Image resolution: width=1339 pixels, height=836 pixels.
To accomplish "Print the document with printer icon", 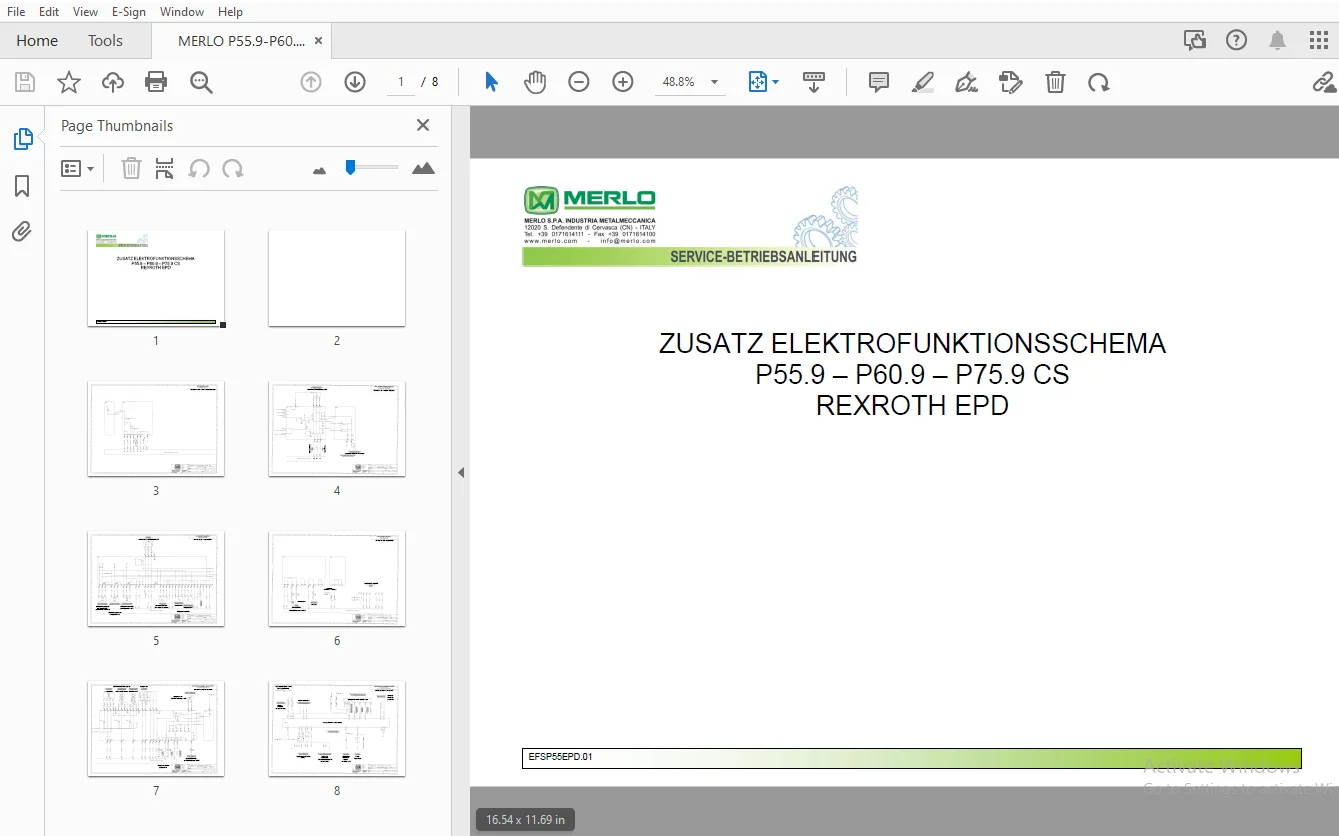I will pyautogui.click(x=156, y=82).
